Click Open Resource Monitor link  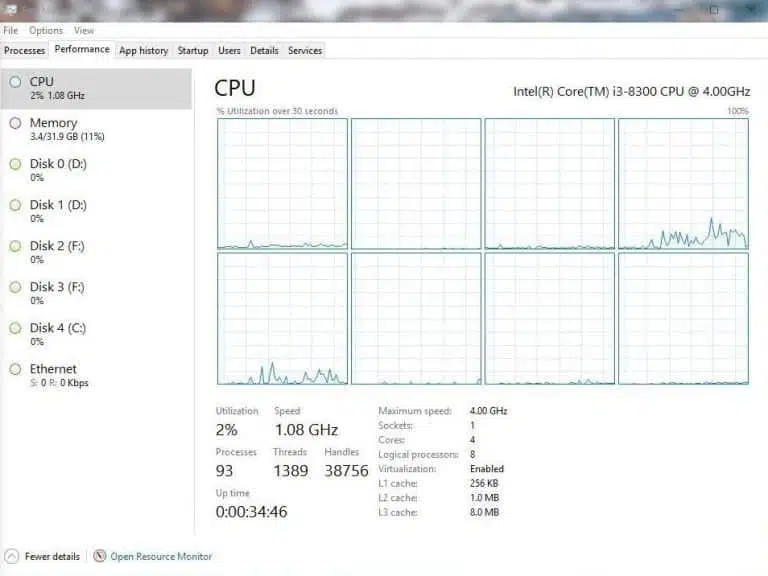tap(161, 556)
